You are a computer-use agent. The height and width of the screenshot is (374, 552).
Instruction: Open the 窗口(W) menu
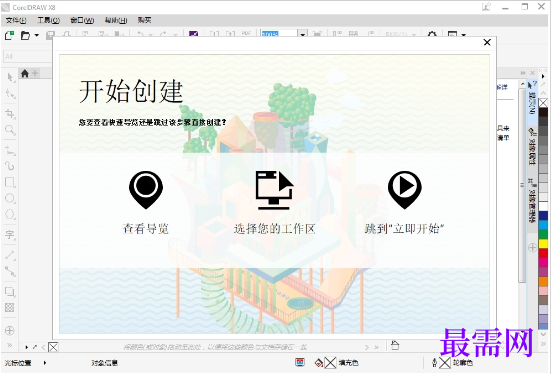(82, 20)
